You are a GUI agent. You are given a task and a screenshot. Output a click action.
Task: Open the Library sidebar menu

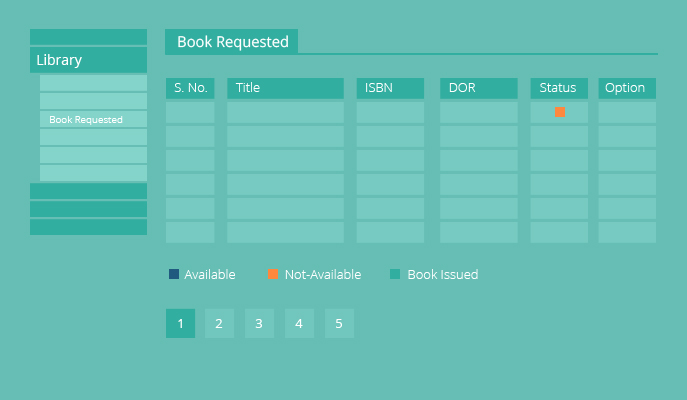tap(88, 60)
